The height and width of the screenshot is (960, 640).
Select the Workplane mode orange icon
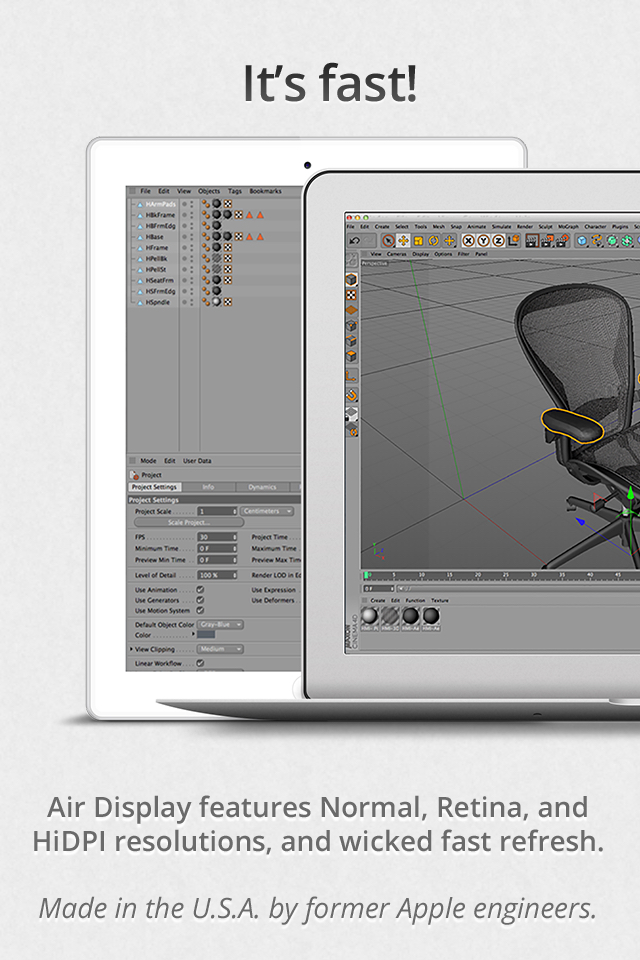(352, 310)
